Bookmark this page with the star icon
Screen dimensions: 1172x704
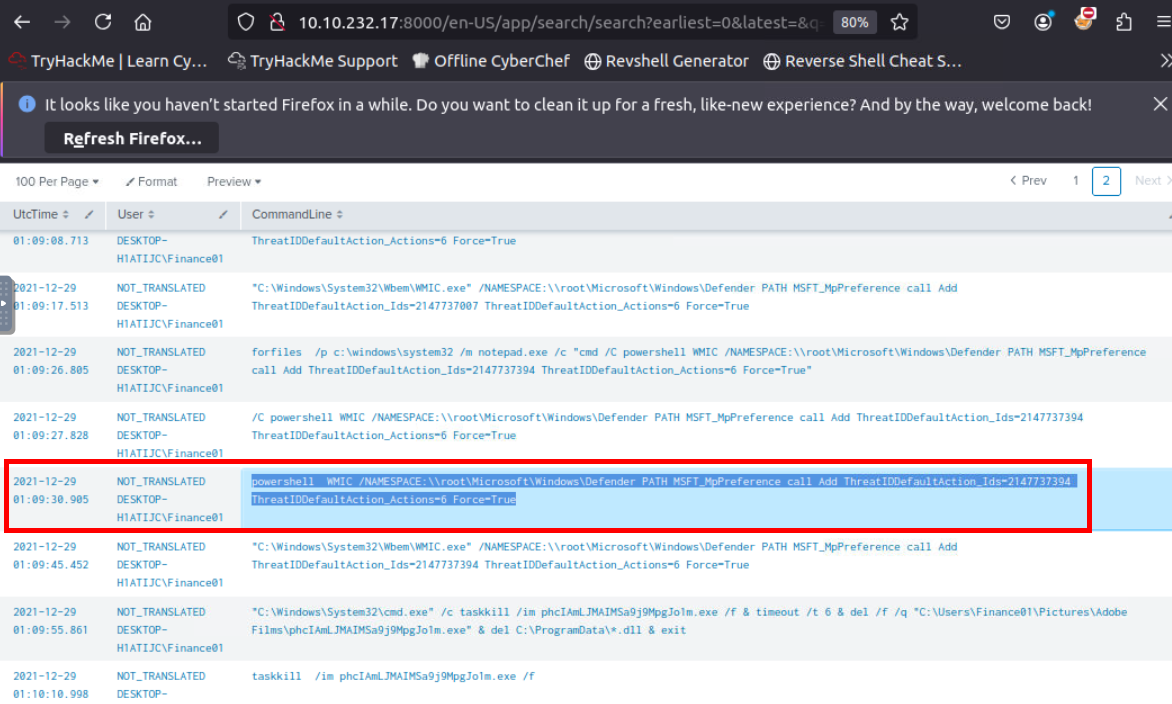899,22
